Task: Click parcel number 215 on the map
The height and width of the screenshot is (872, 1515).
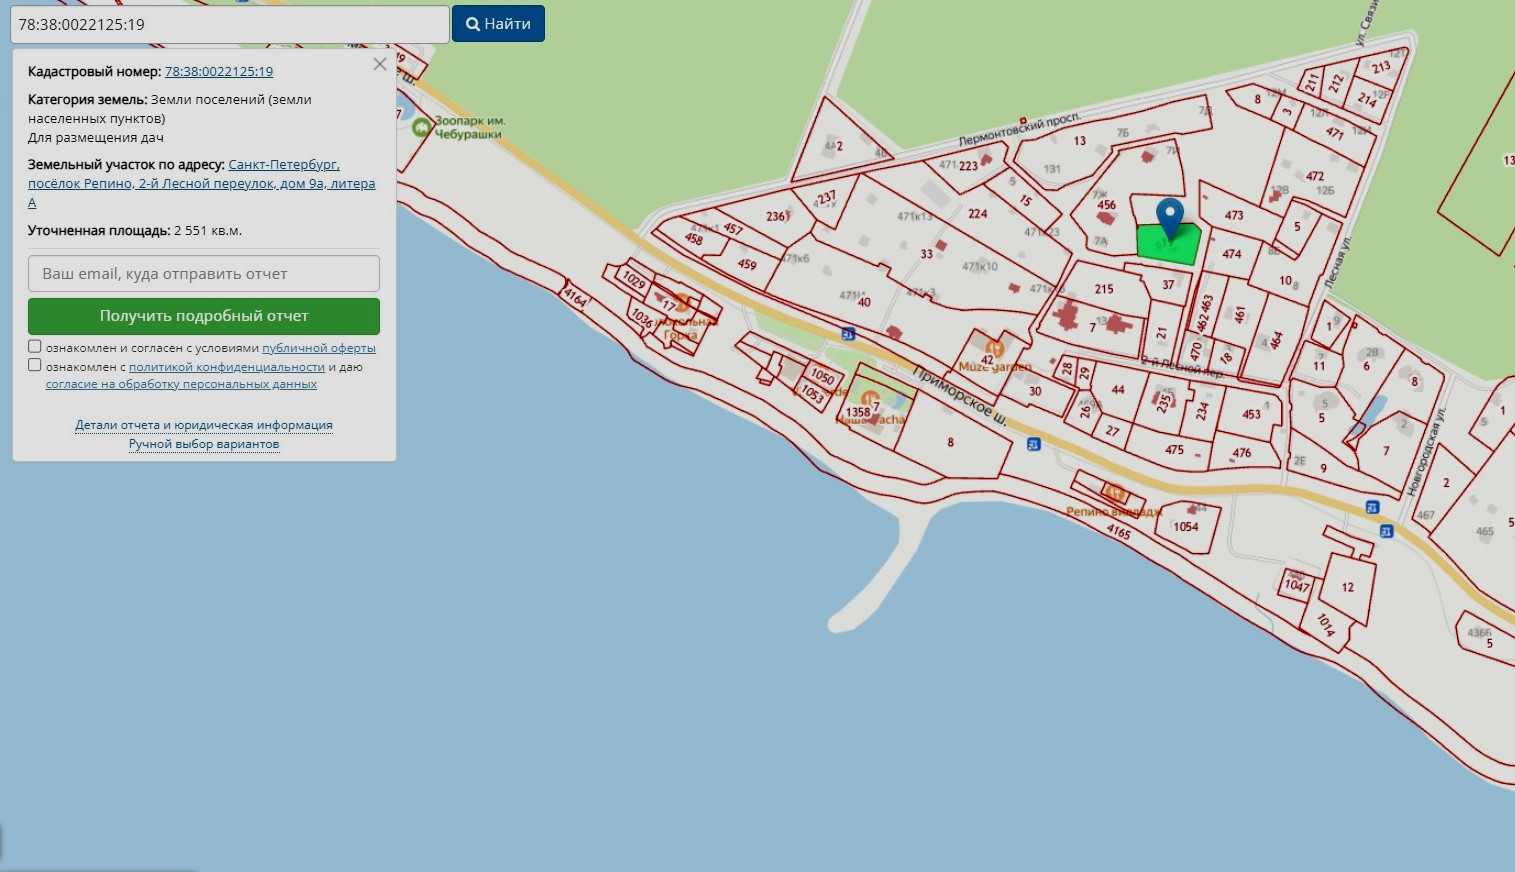Action: 1104,289
